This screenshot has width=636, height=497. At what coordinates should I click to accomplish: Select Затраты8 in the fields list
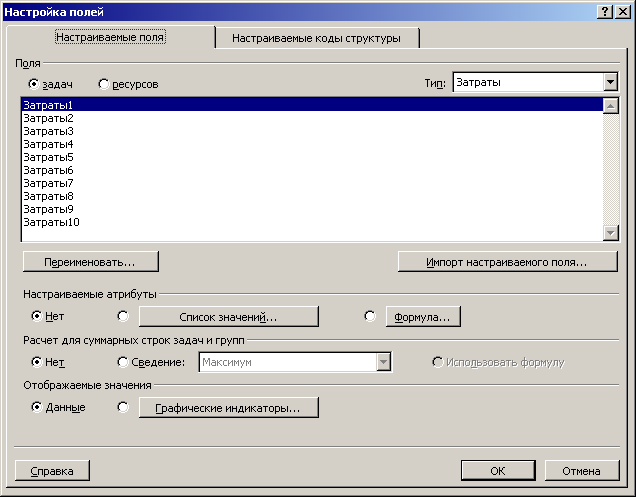tap(312, 196)
